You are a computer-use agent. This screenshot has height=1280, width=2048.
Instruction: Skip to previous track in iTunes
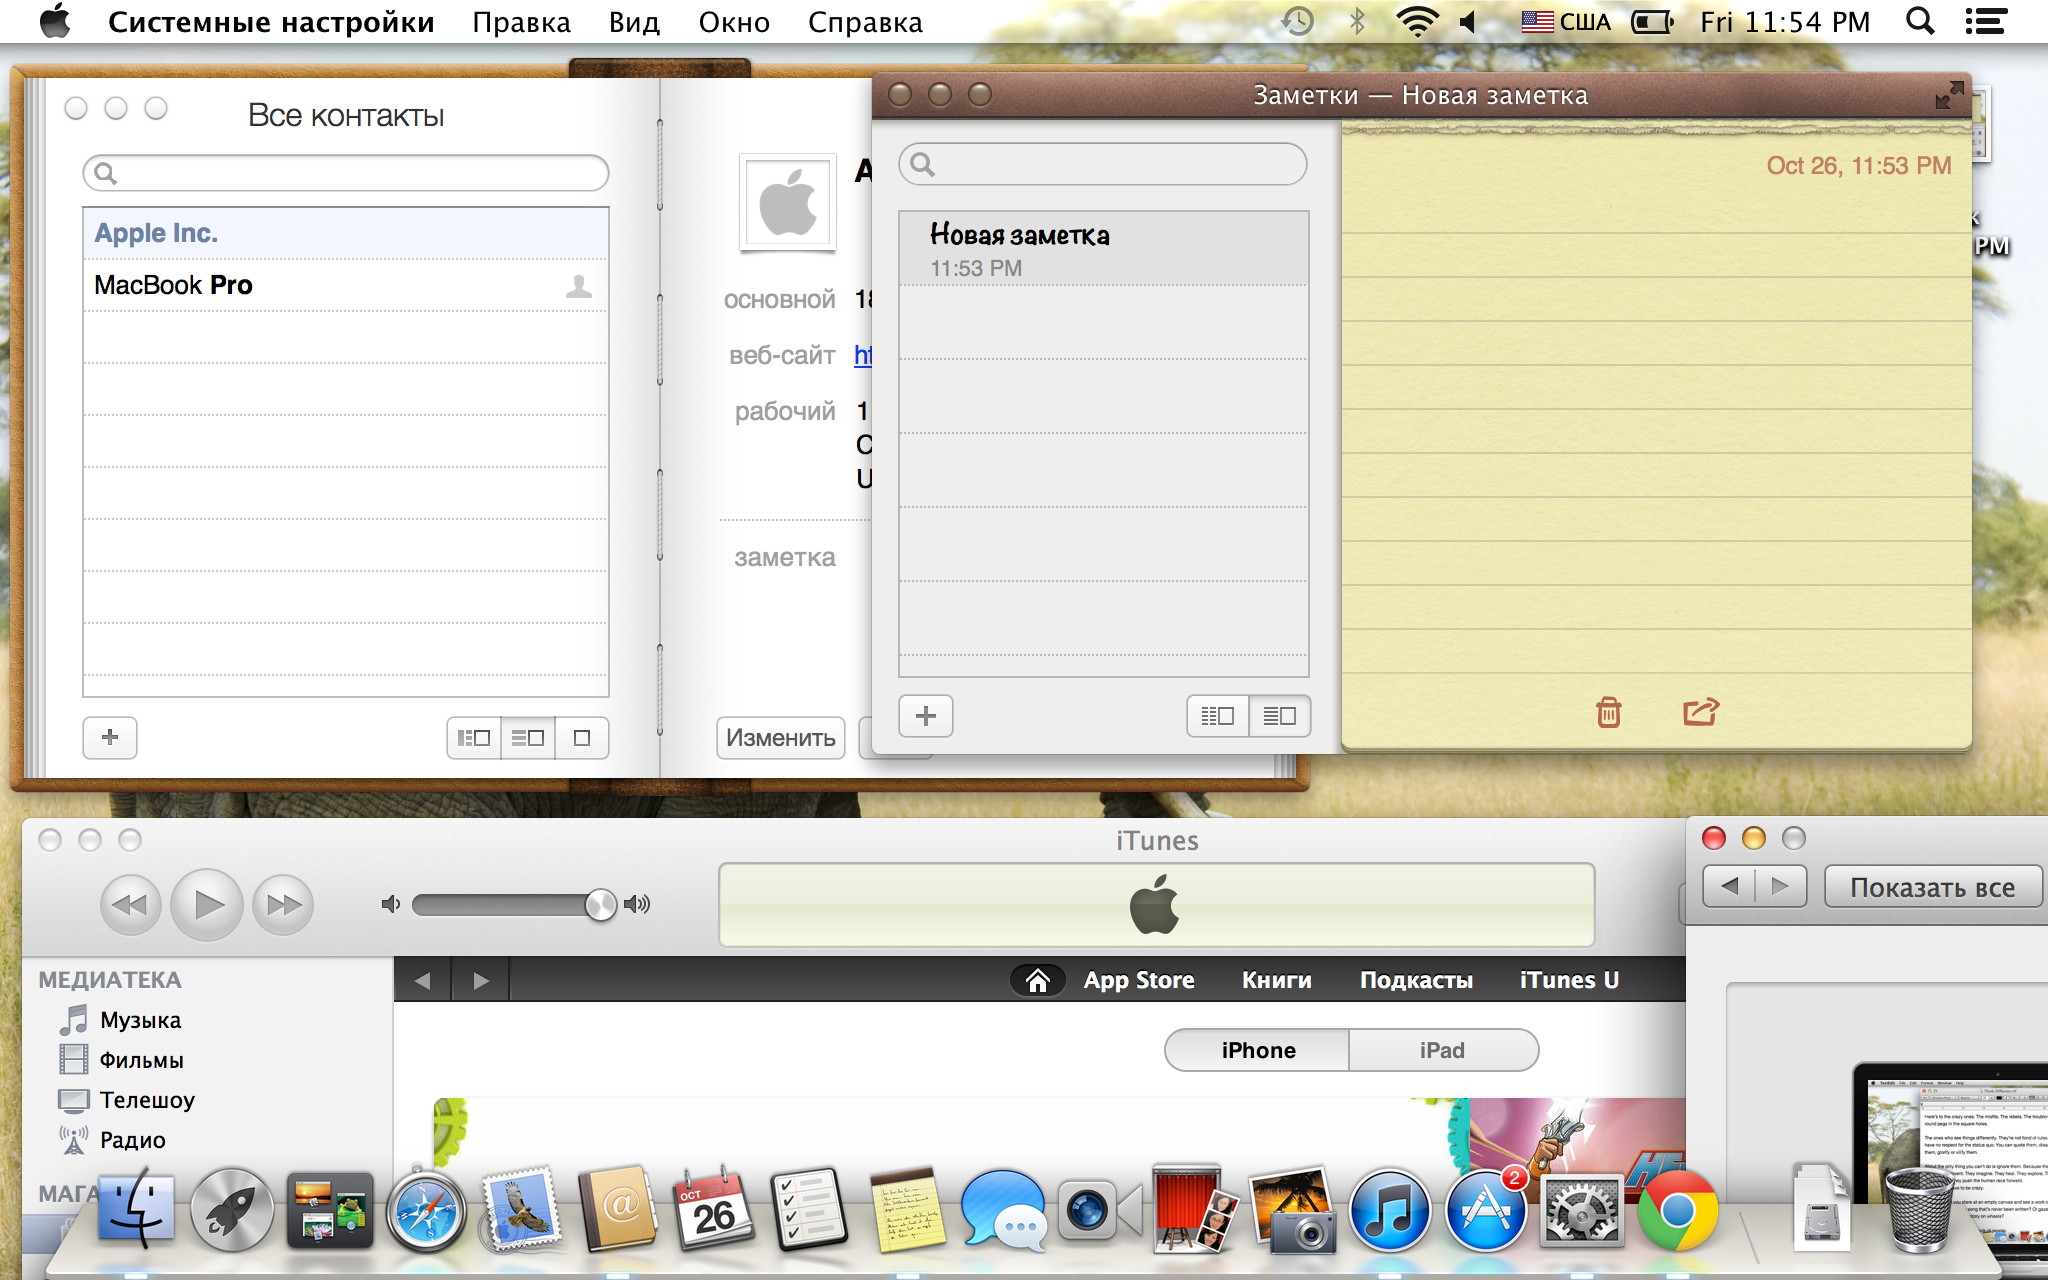coord(130,905)
